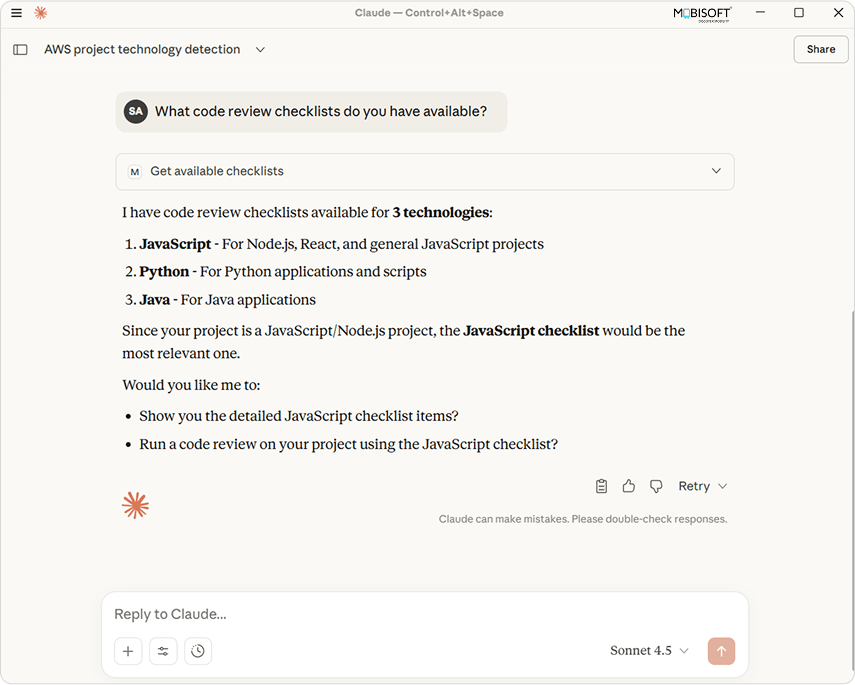Open the Sonnet 4.5 model selector
This screenshot has width=855, height=685.
649,651
